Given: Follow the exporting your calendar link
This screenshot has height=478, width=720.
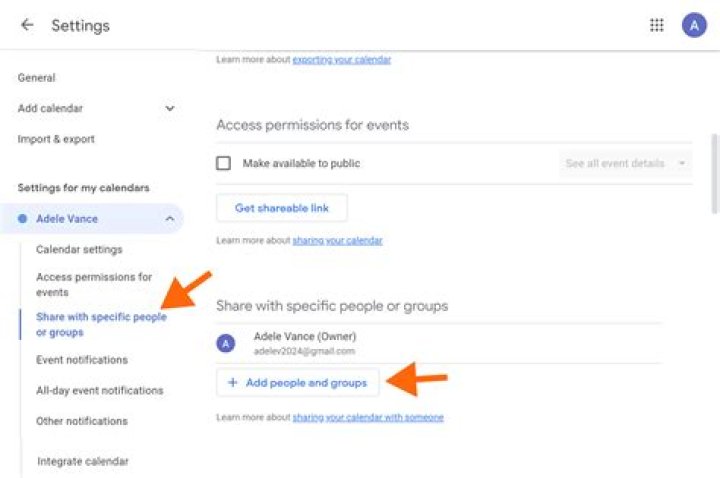Looking at the screenshot, I should click(342, 60).
